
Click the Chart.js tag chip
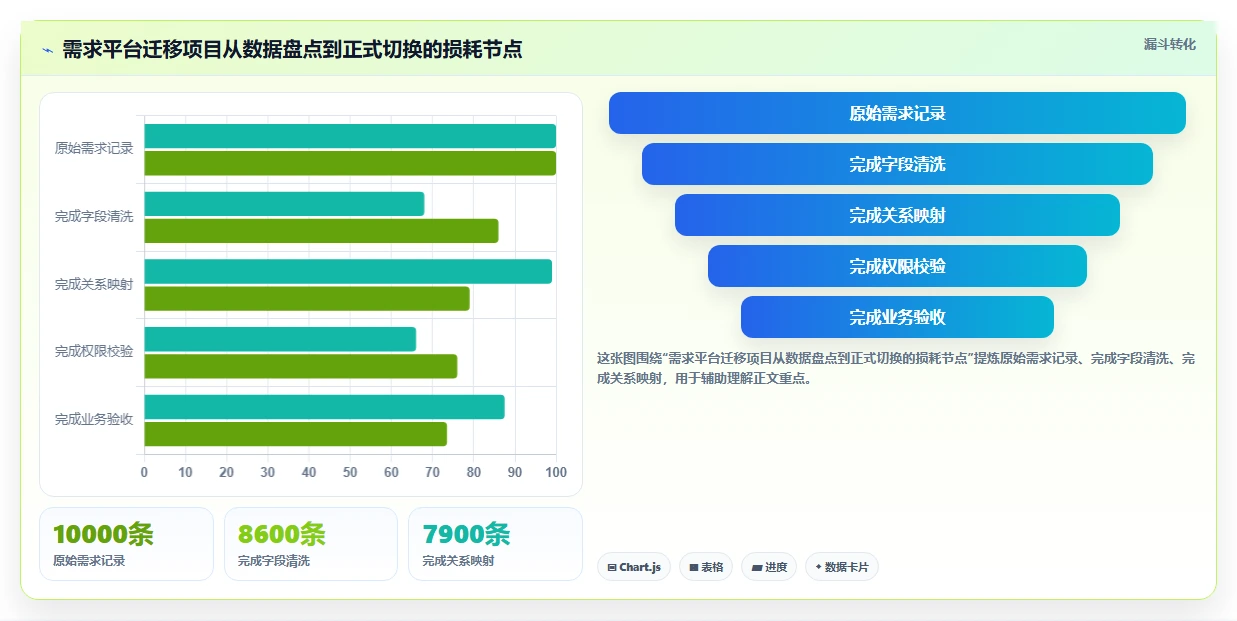pyautogui.click(x=634, y=567)
